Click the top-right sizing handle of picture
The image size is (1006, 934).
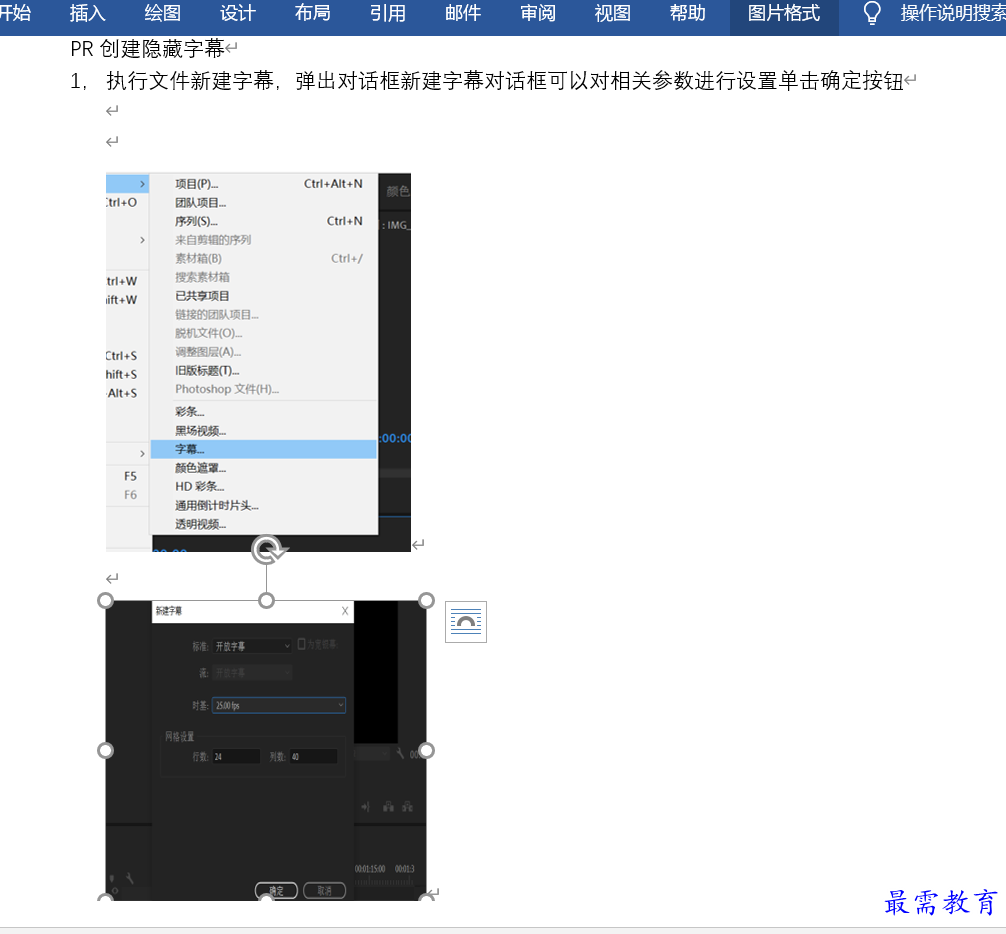tap(426, 600)
